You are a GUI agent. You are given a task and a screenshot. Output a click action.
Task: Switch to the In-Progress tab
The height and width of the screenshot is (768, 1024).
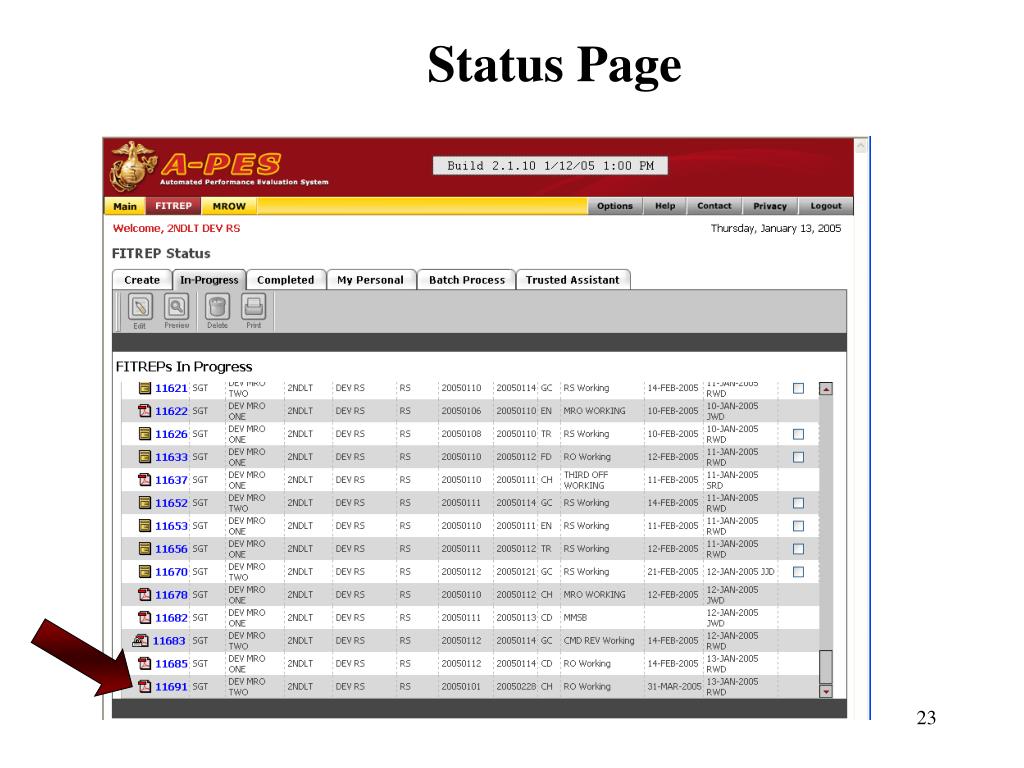(x=209, y=280)
